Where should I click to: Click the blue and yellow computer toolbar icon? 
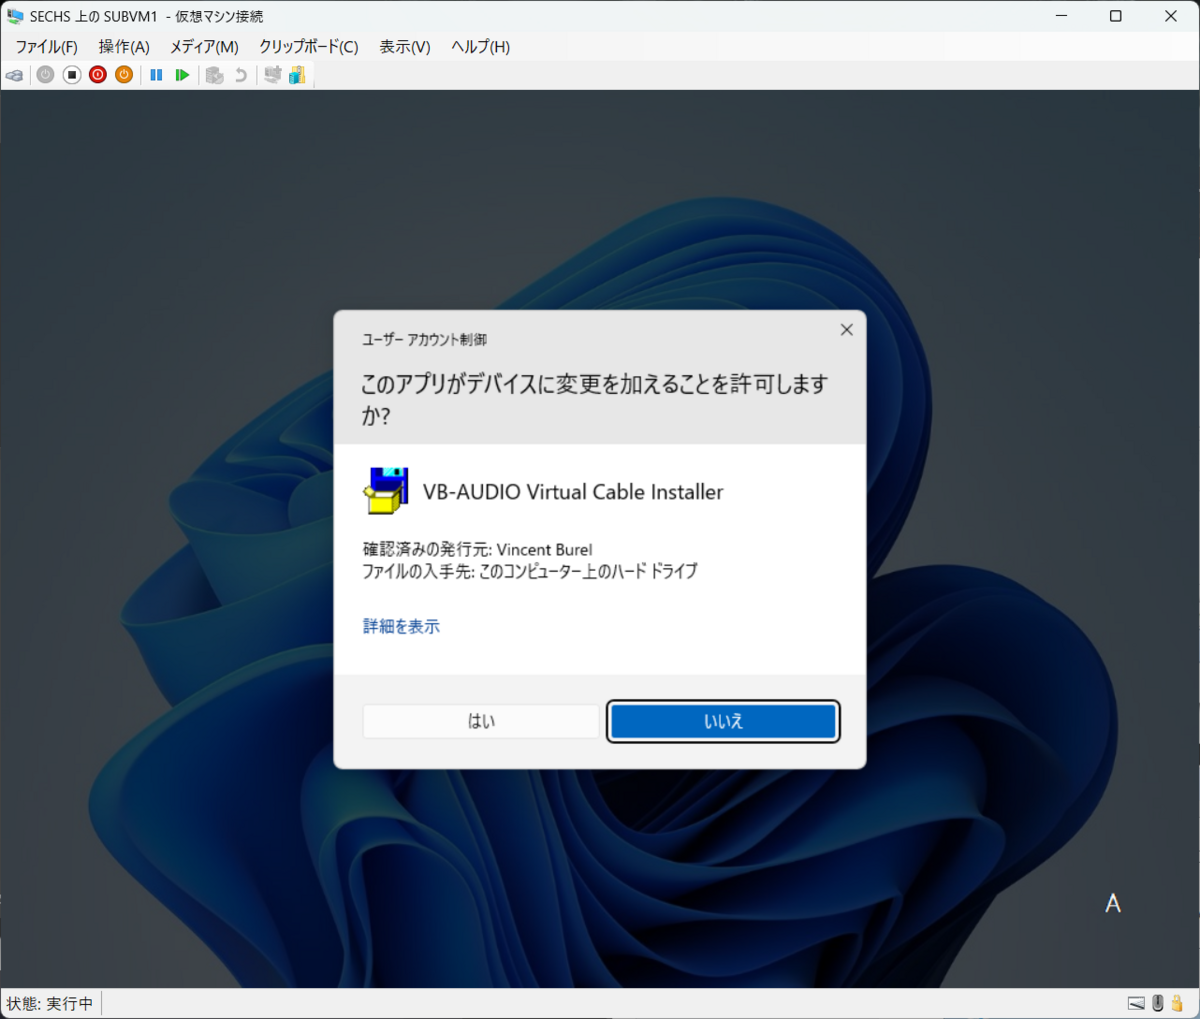(297, 75)
